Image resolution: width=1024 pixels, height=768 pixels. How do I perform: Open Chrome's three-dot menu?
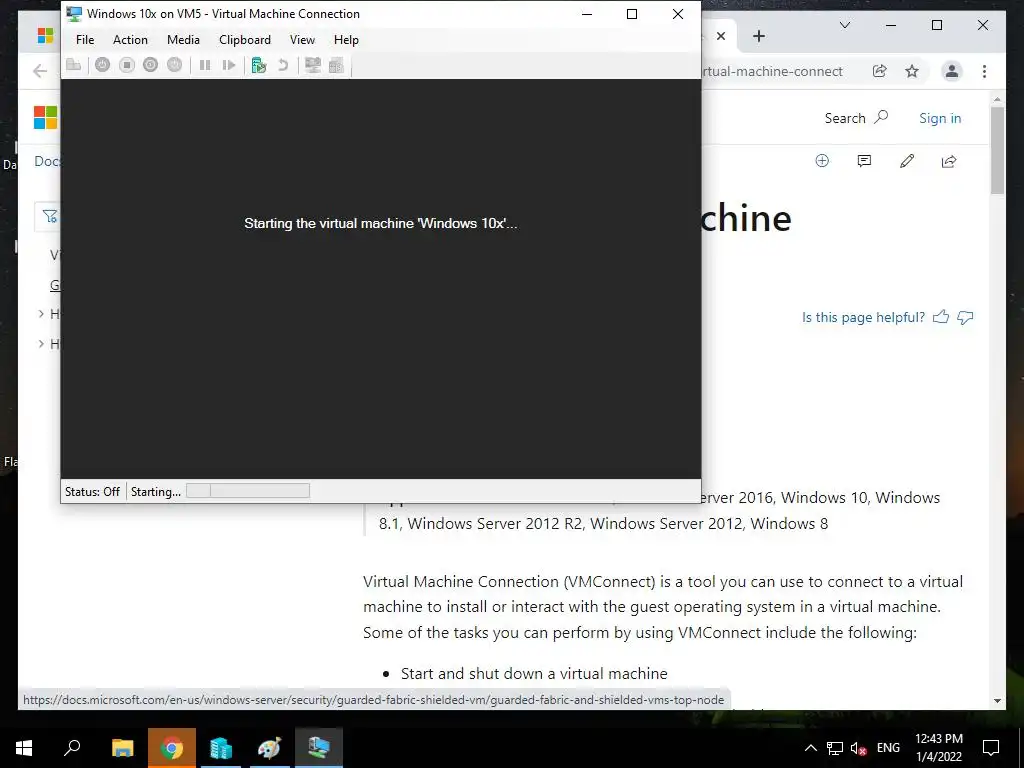tap(984, 71)
